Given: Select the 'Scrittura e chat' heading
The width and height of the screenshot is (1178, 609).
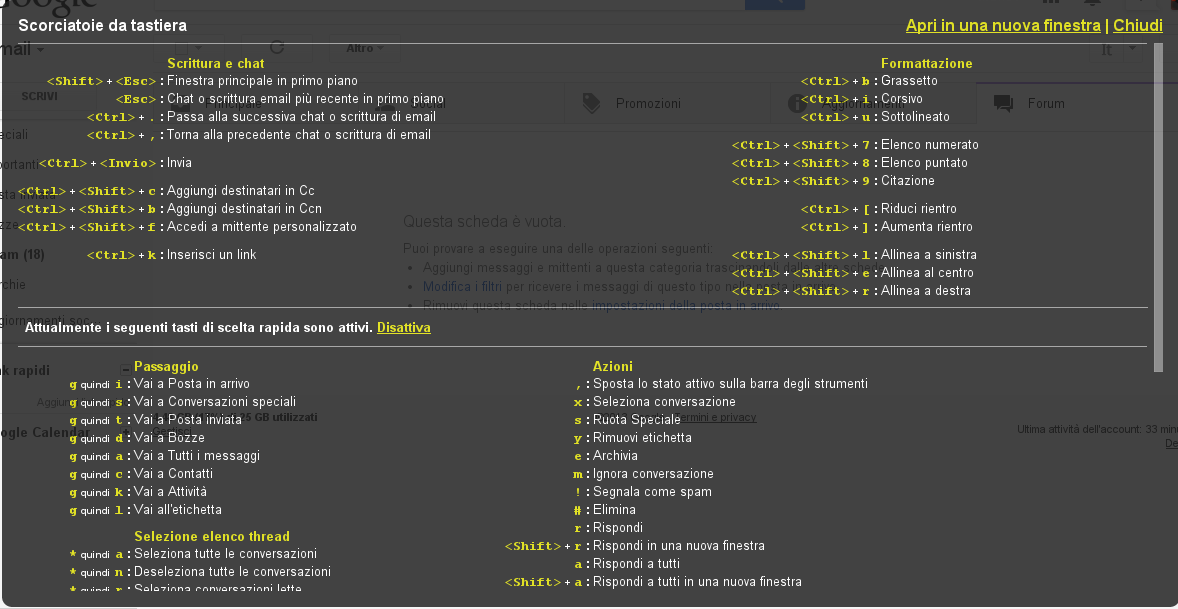Looking at the screenshot, I should click(x=216, y=64).
